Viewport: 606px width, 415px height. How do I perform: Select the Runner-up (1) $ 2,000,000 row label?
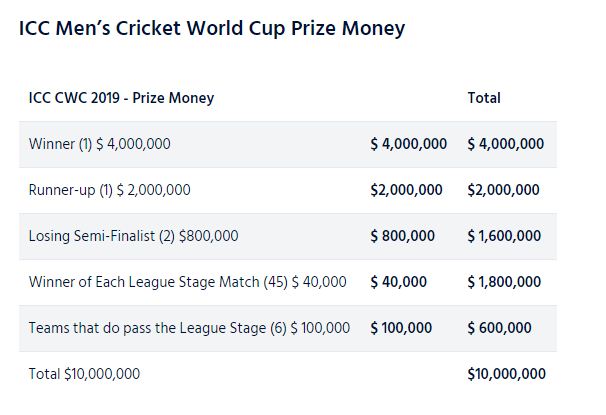110,190
